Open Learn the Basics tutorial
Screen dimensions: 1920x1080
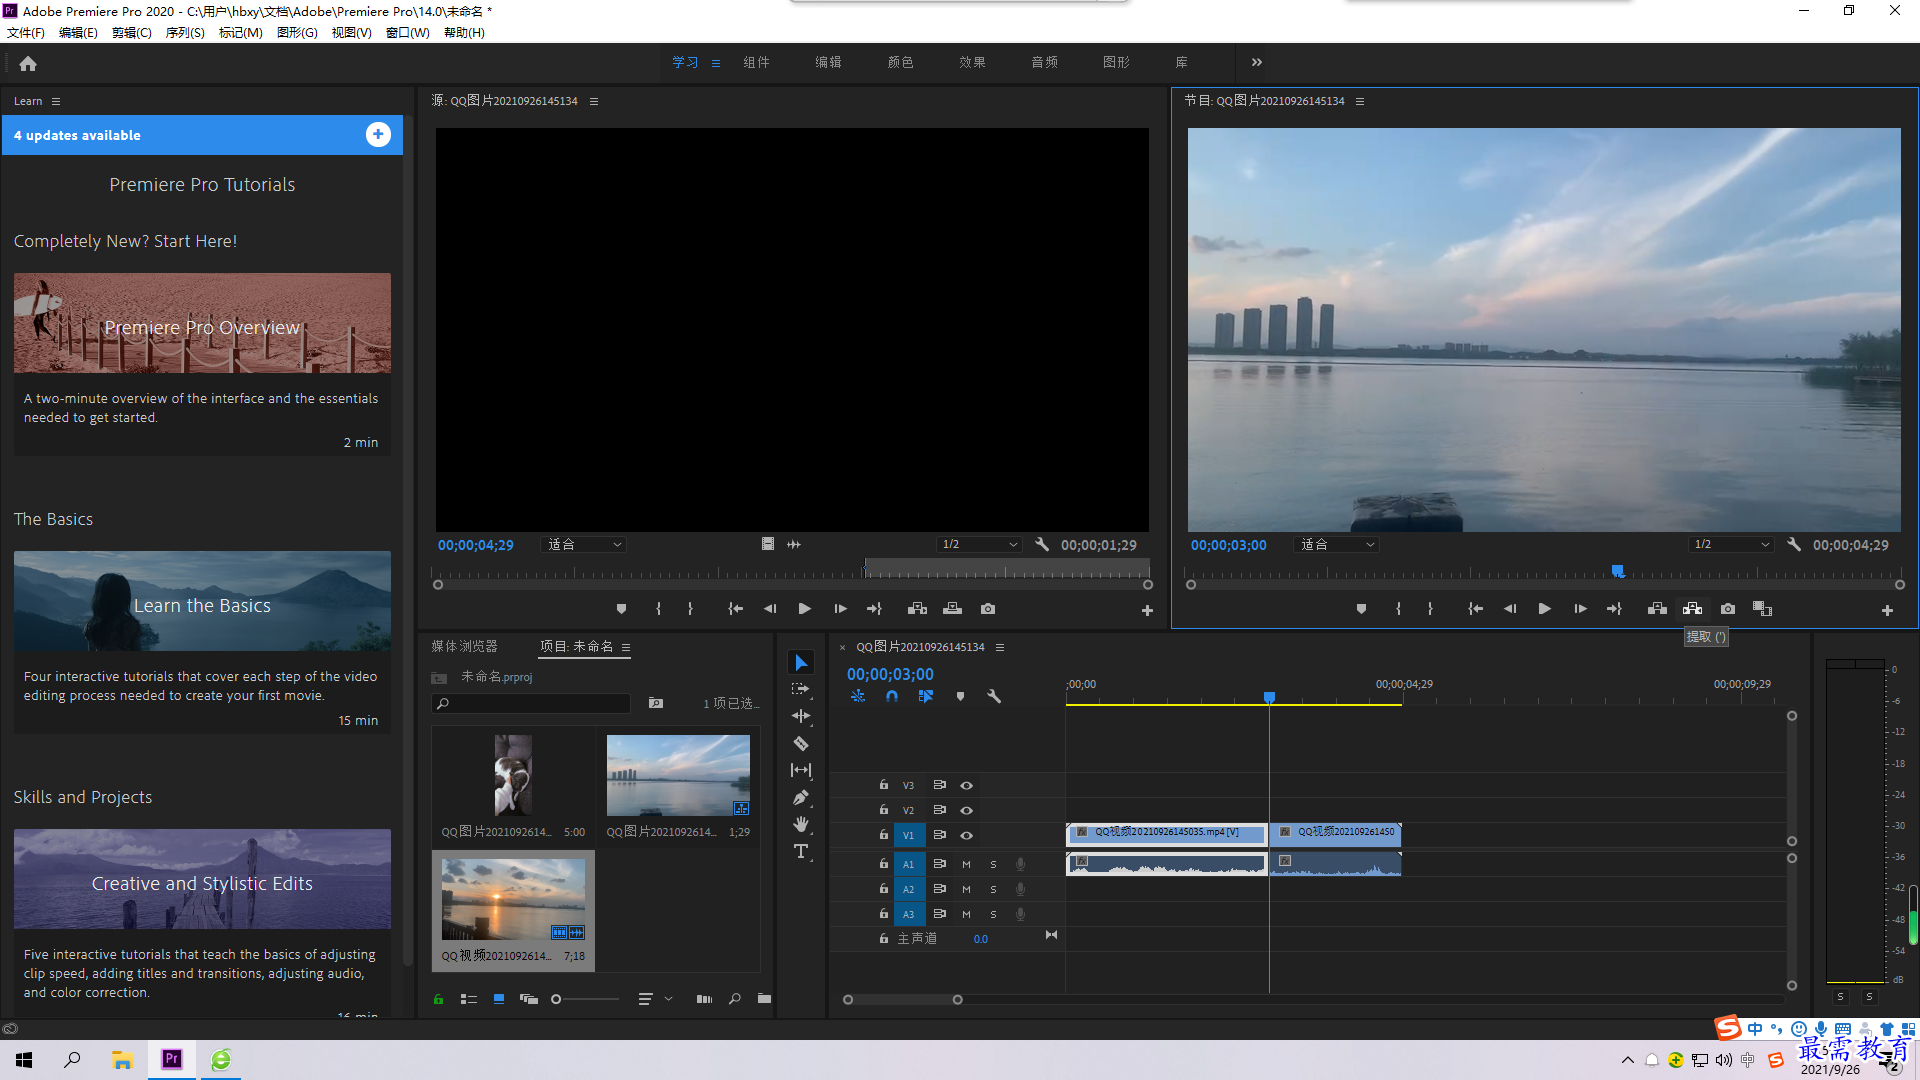point(202,601)
